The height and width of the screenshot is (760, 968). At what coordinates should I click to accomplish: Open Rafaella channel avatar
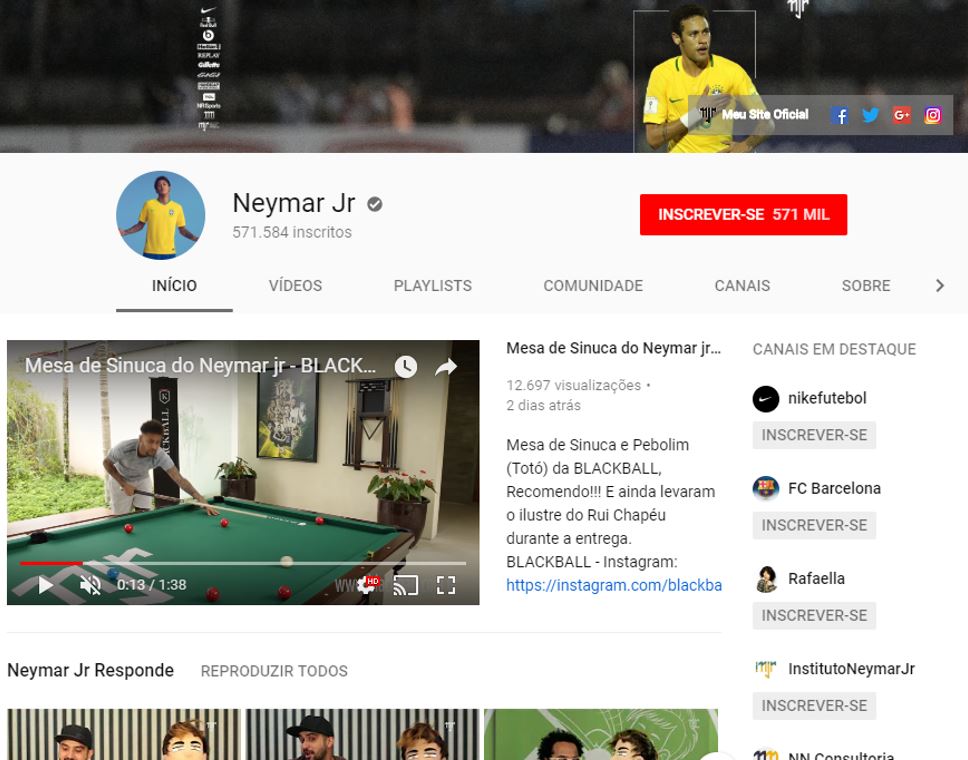coord(766,579)
